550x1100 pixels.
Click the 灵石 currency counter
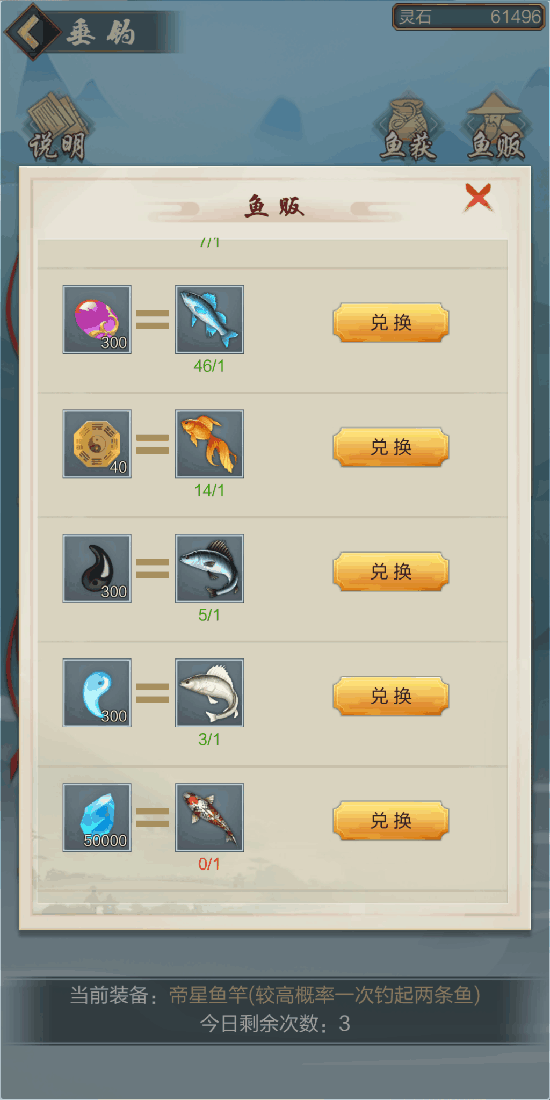coord(468,17)
